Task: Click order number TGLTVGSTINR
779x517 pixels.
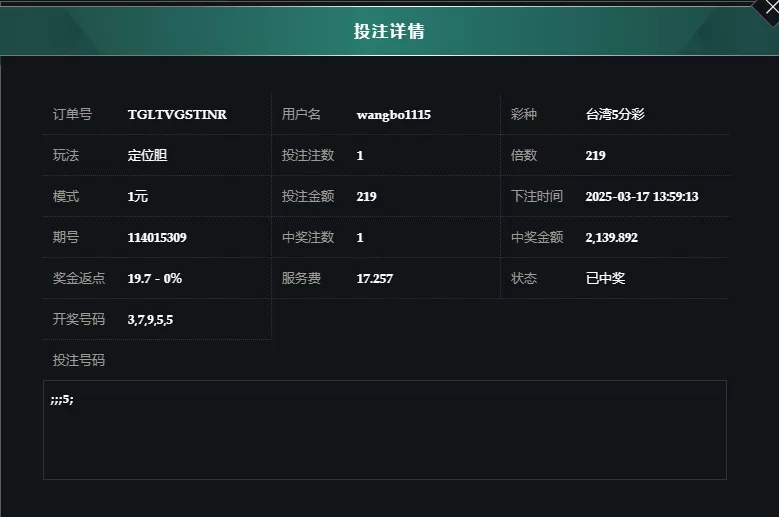Action: tap(177, 115)
